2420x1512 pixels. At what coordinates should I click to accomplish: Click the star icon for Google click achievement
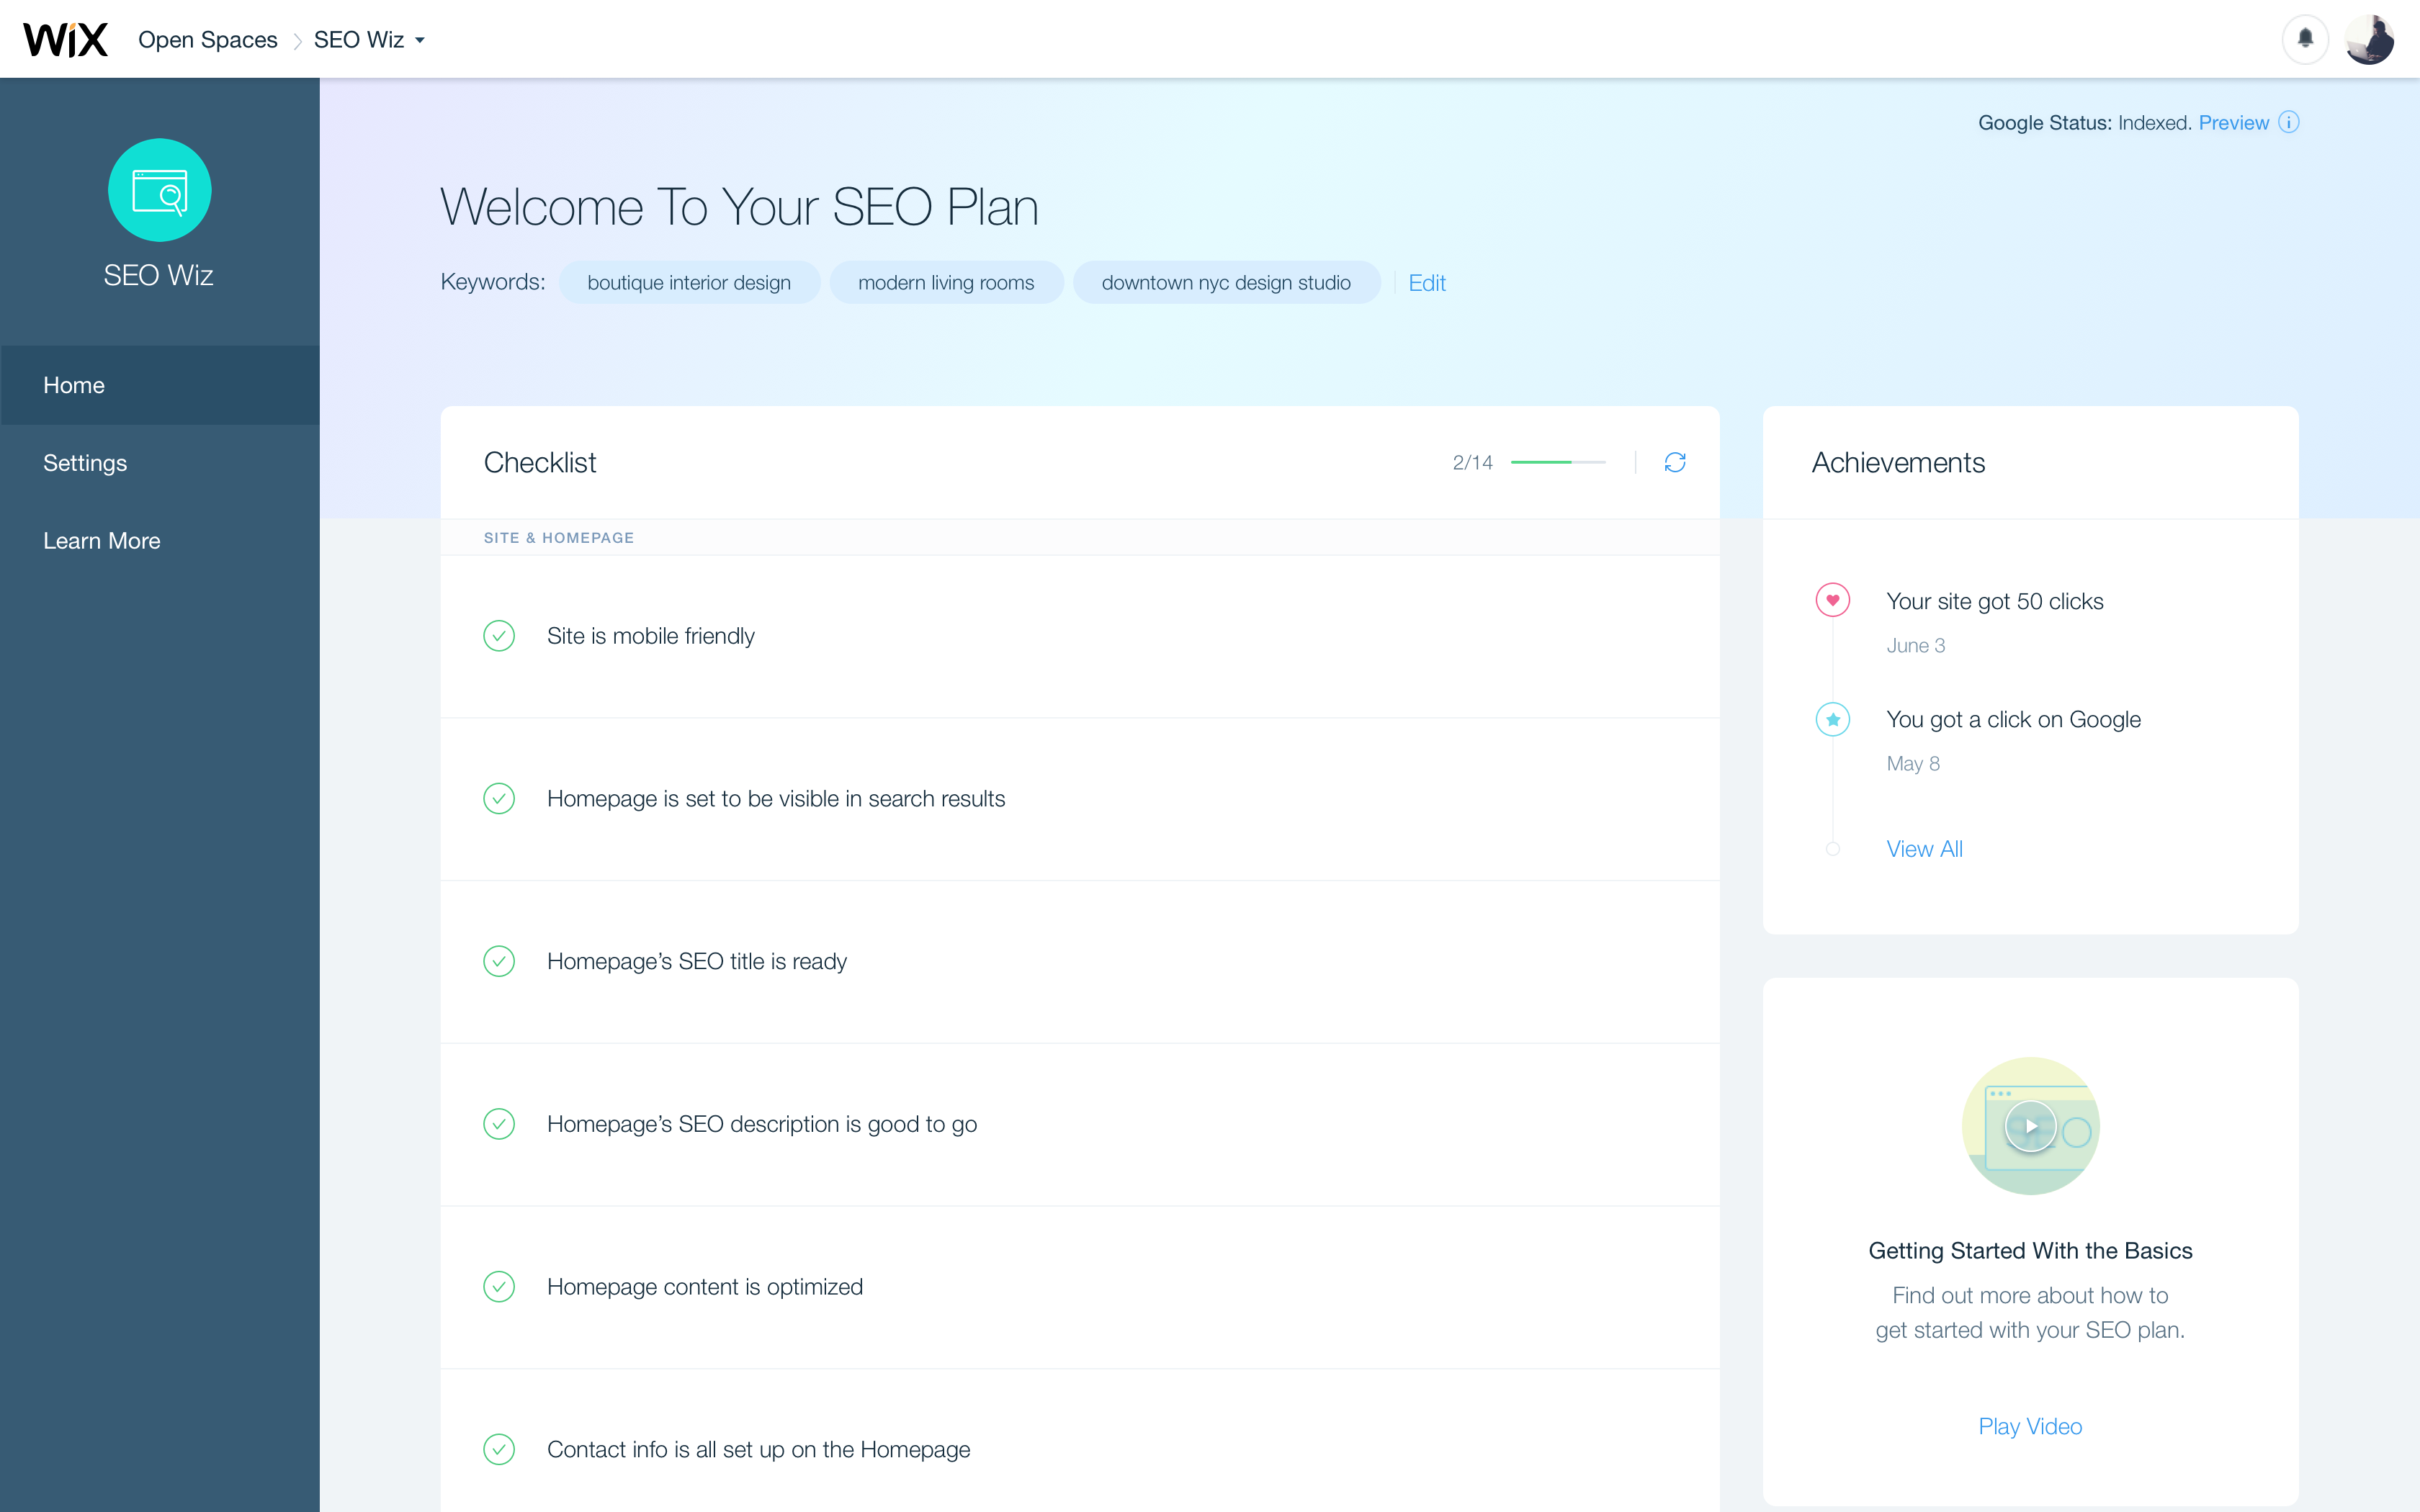(x=1832, y=719)
